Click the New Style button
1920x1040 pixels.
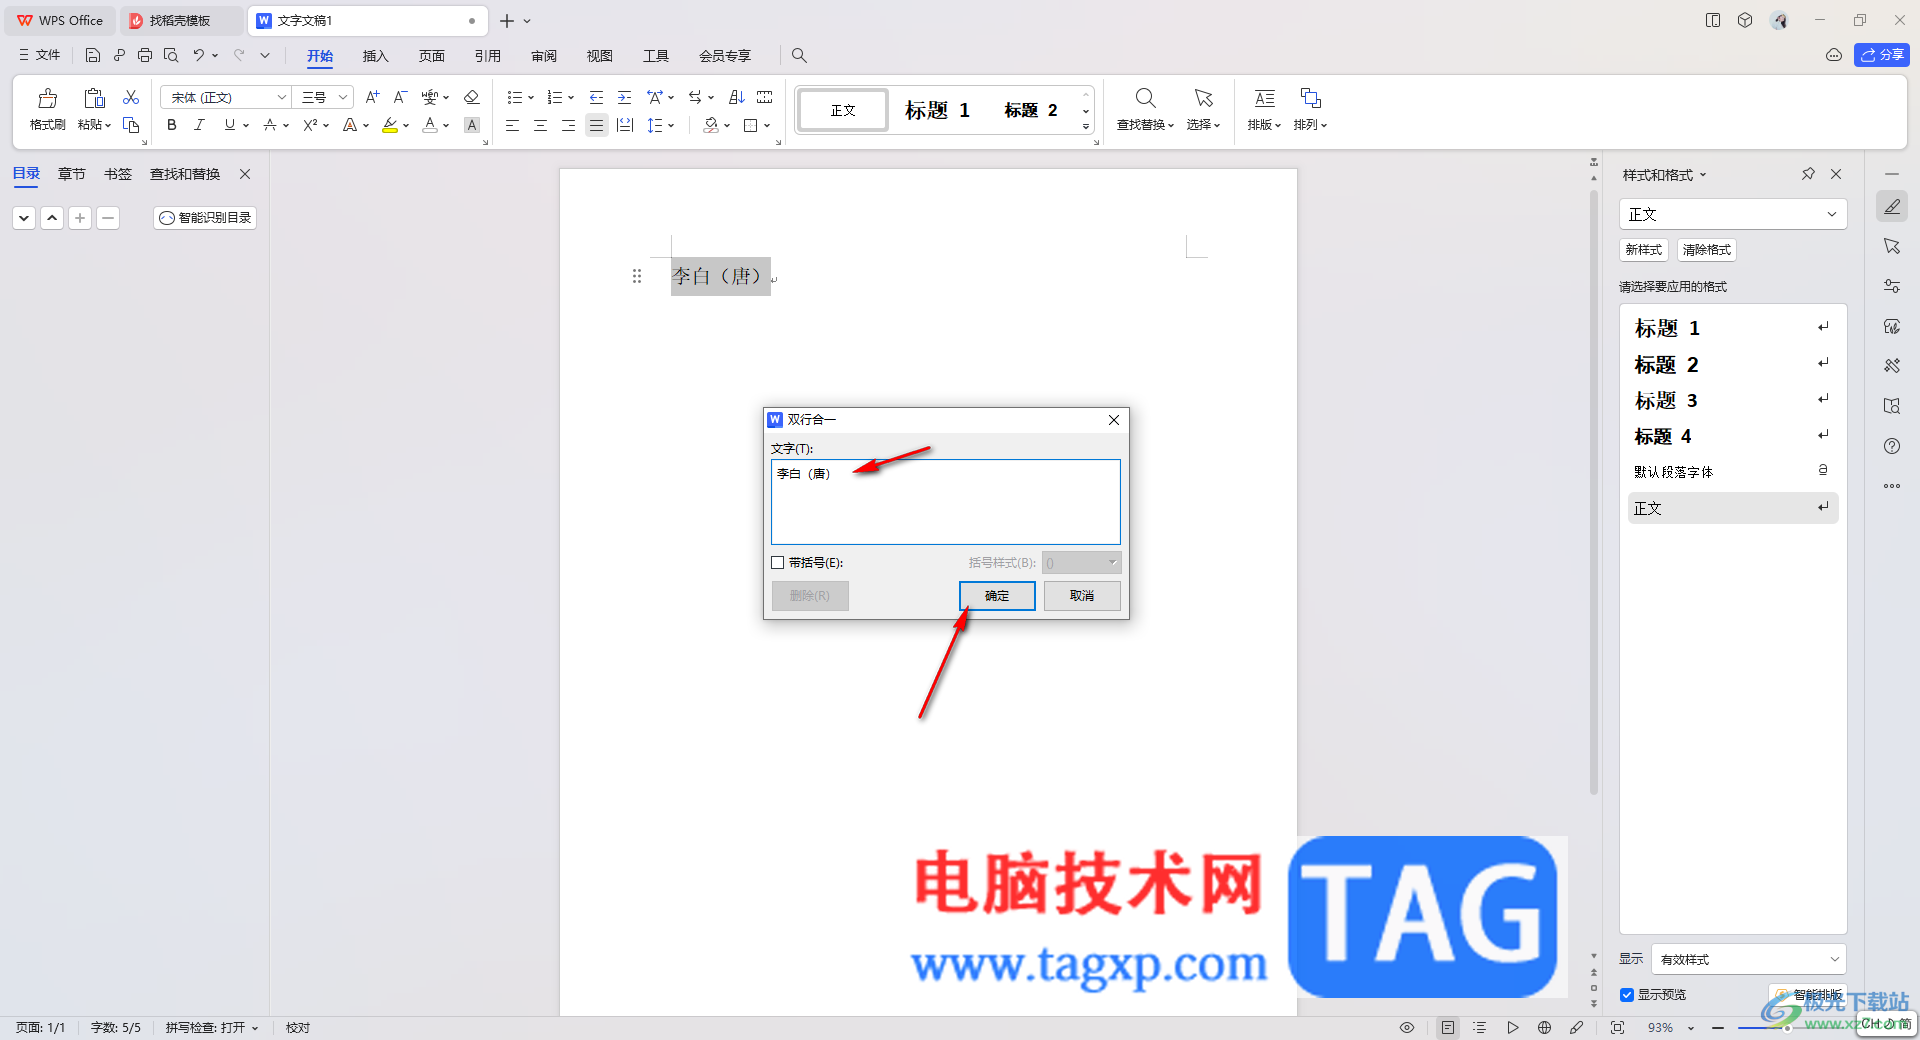click(1644, 250)
